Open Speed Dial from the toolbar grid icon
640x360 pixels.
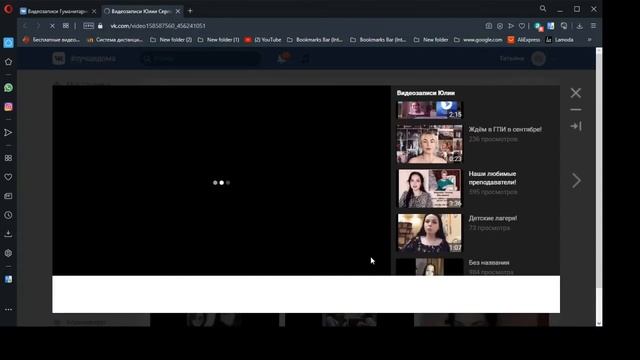(x=66, y=26)
